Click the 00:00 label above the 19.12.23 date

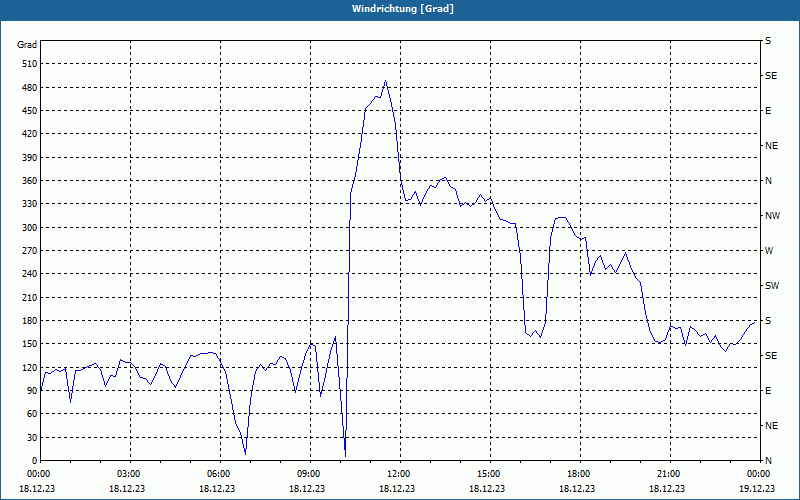pyautogui.click(x=759, y=473)
